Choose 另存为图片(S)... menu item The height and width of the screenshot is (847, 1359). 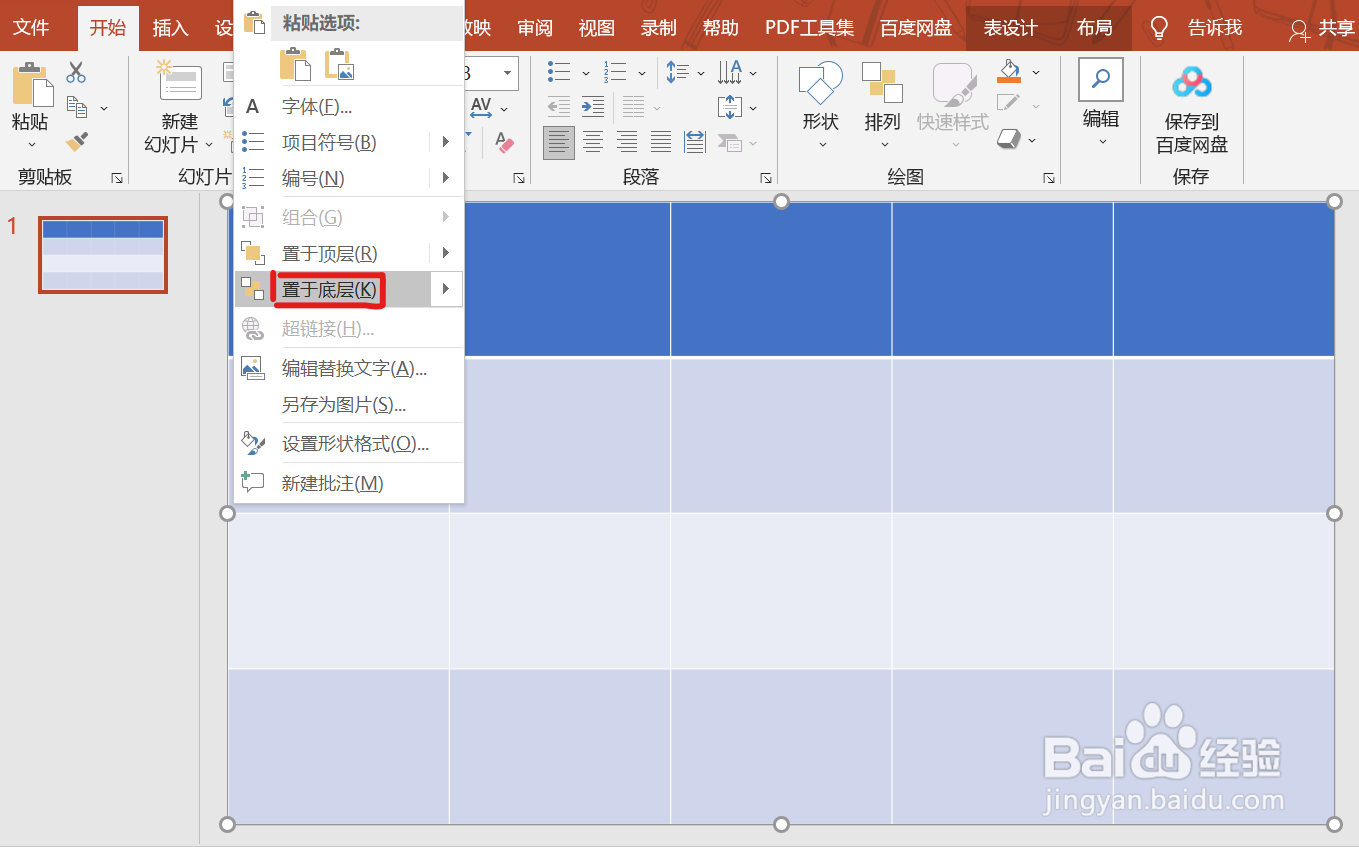[x=348, y=405]
